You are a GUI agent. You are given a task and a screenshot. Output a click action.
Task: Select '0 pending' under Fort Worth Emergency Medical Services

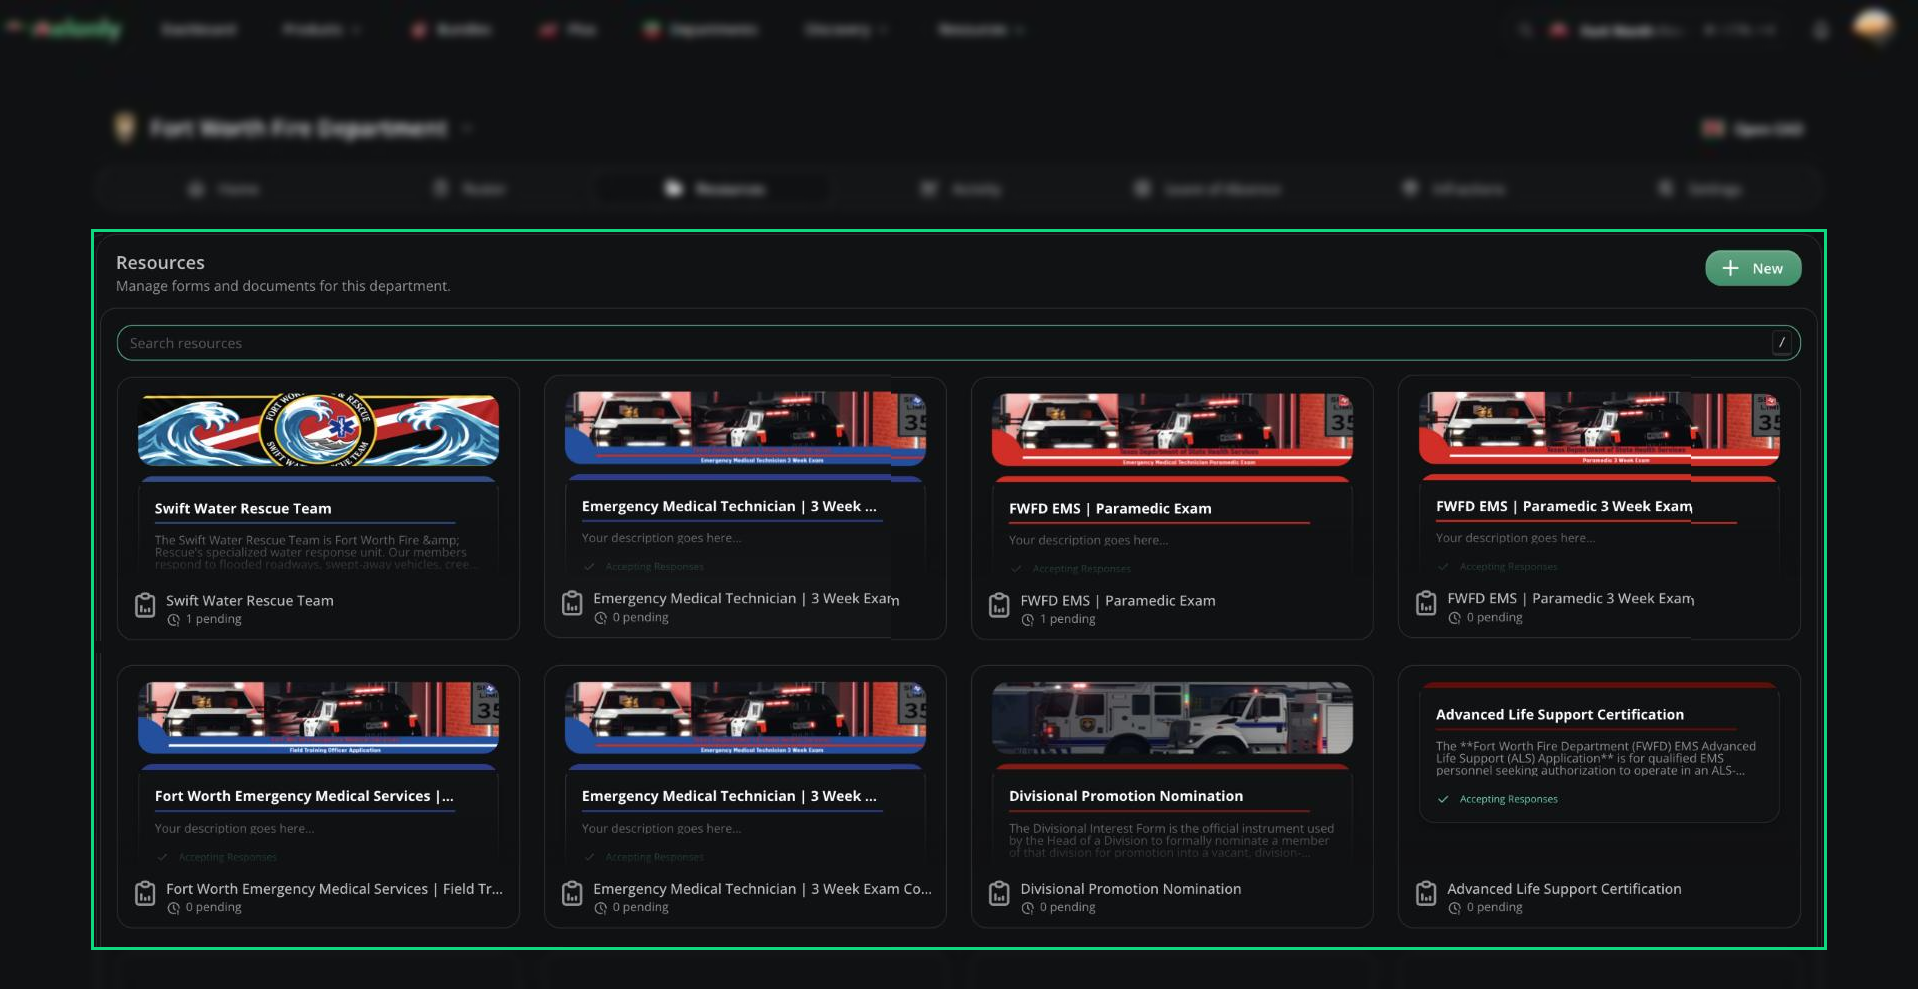click(213, 907)
